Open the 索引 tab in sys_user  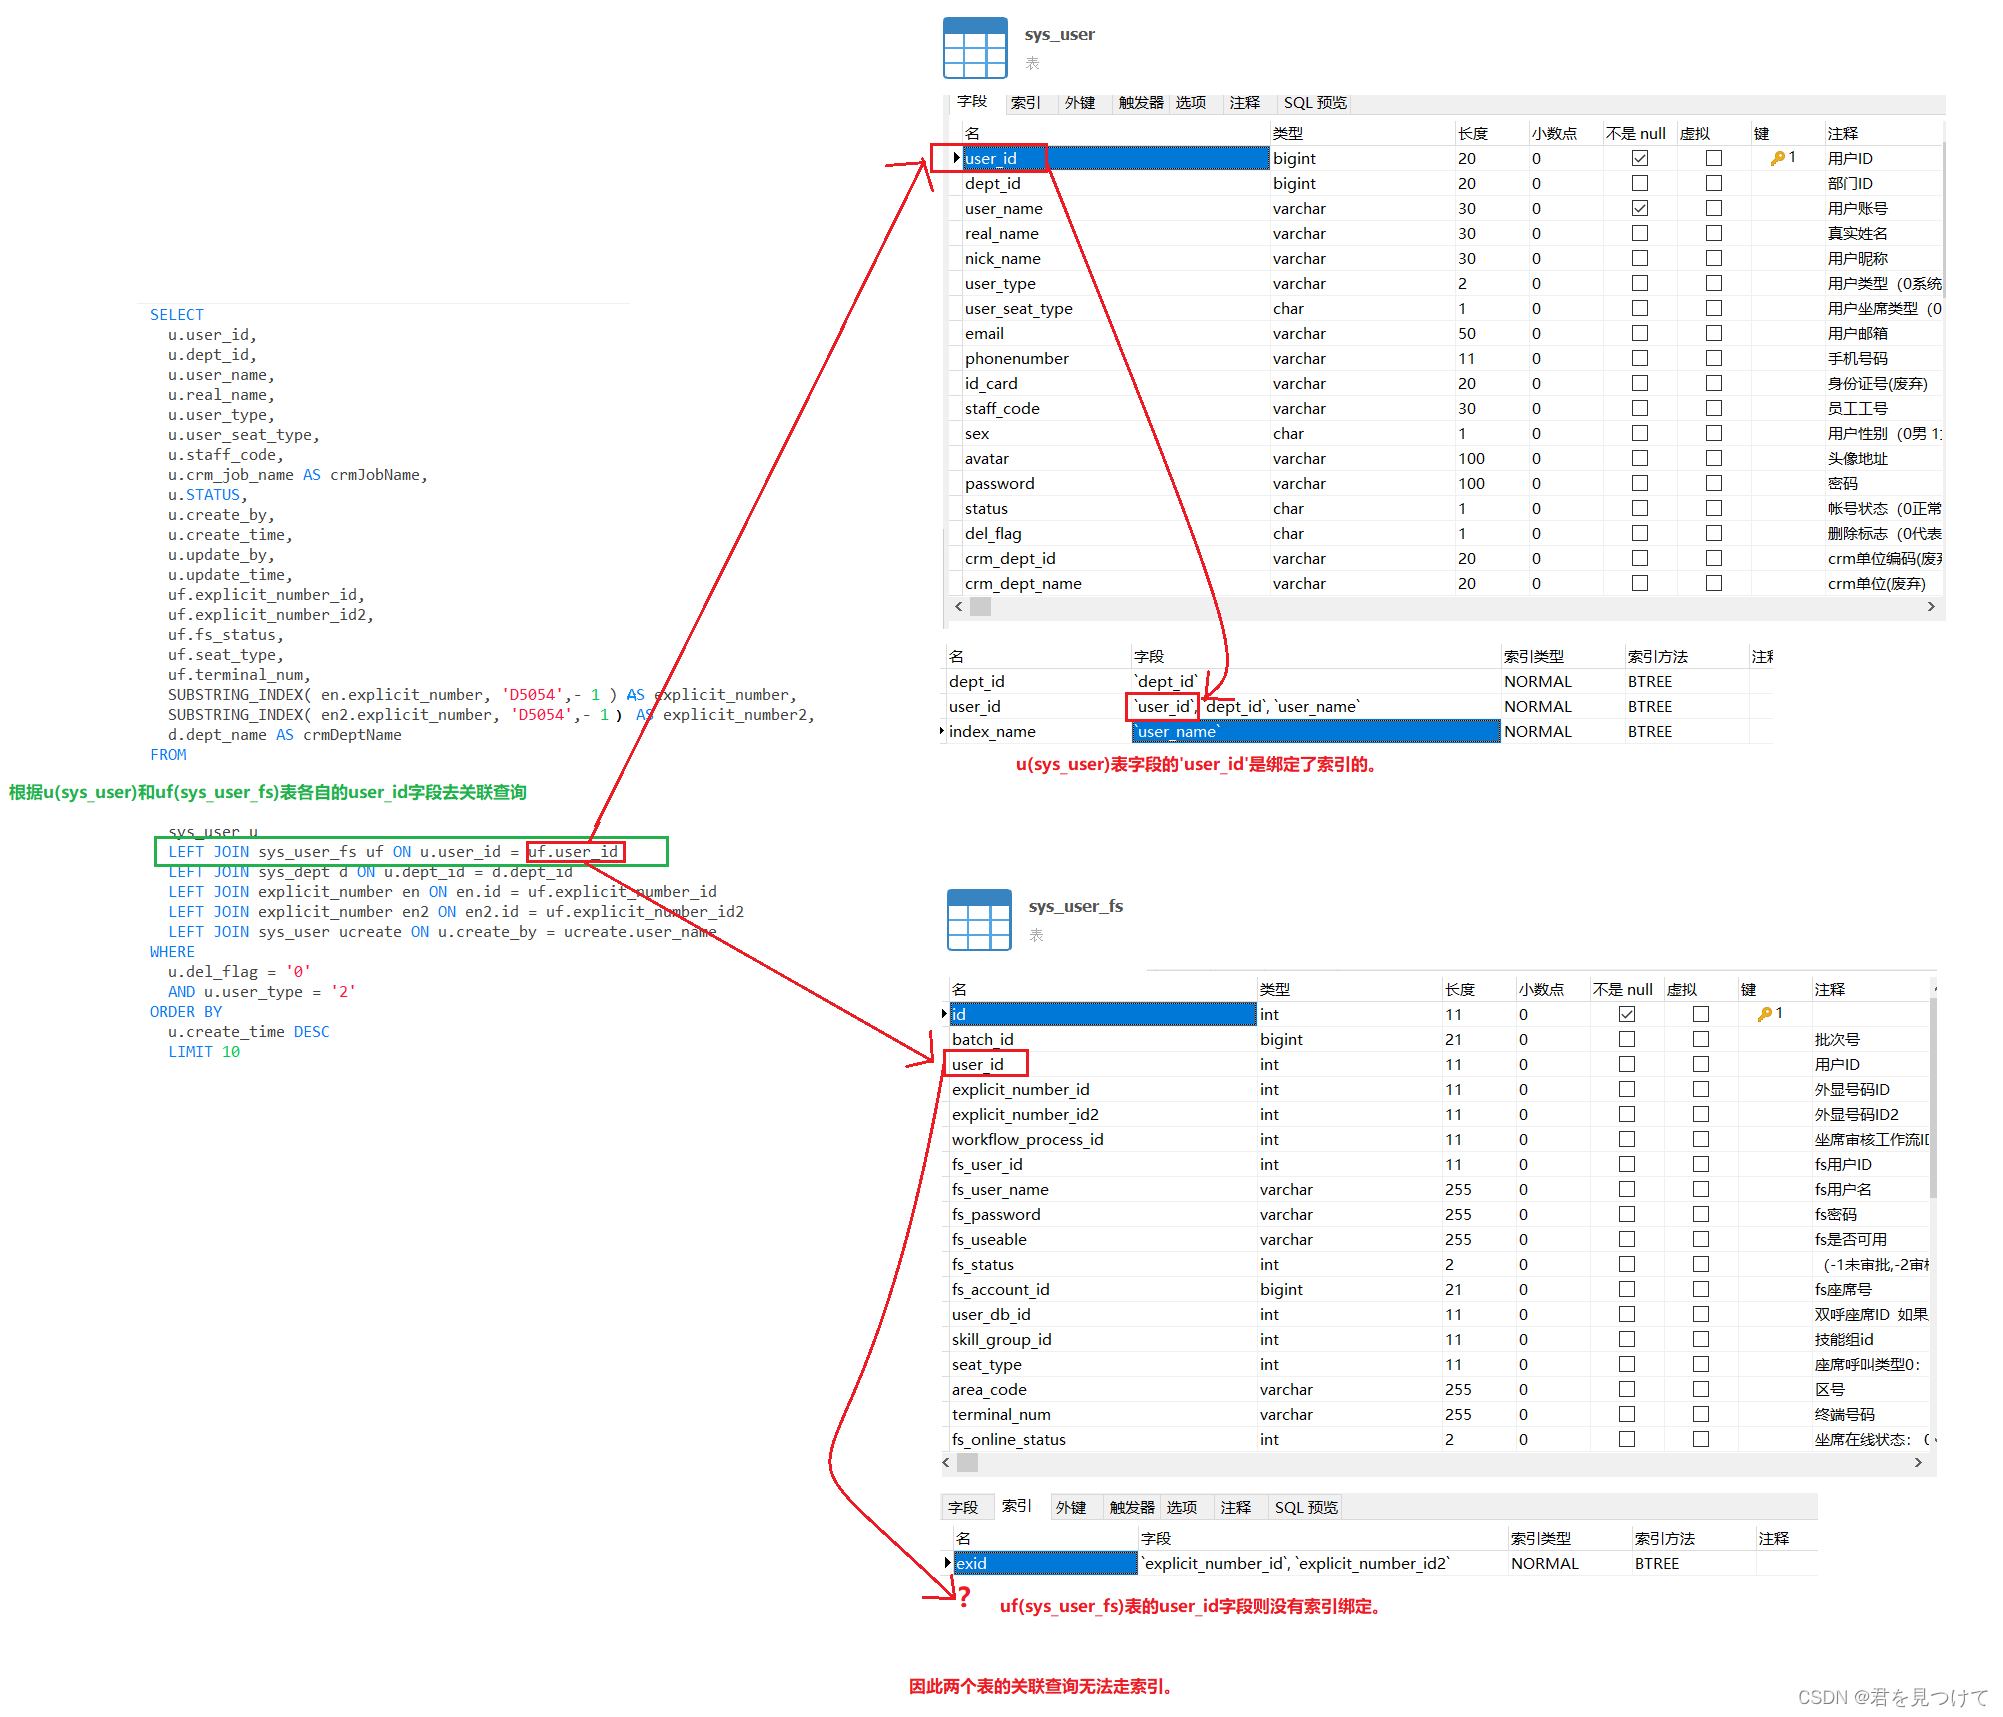pyautogui.click(x=1025, y=103)
